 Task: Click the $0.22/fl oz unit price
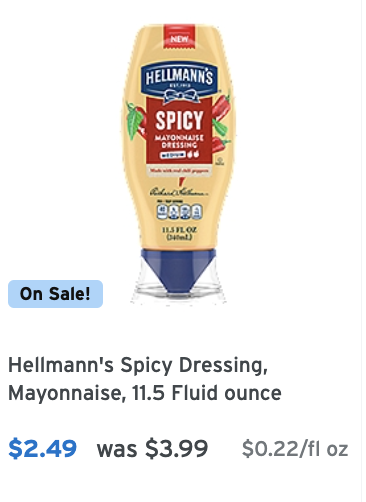click(295, 449)
